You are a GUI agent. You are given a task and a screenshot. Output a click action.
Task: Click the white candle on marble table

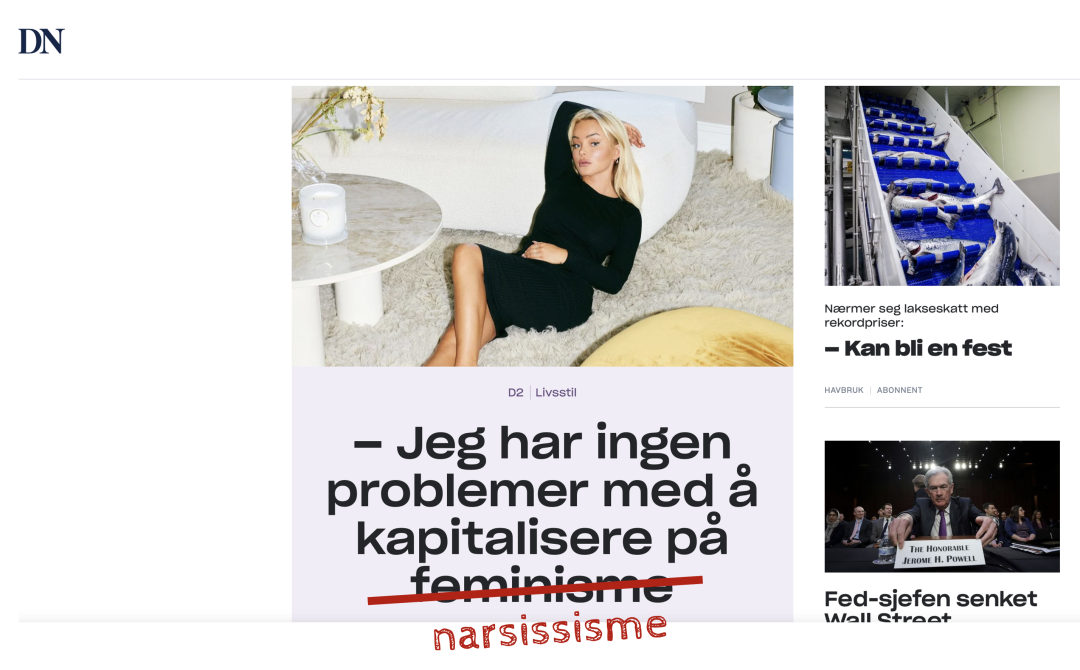click(322, 213)
